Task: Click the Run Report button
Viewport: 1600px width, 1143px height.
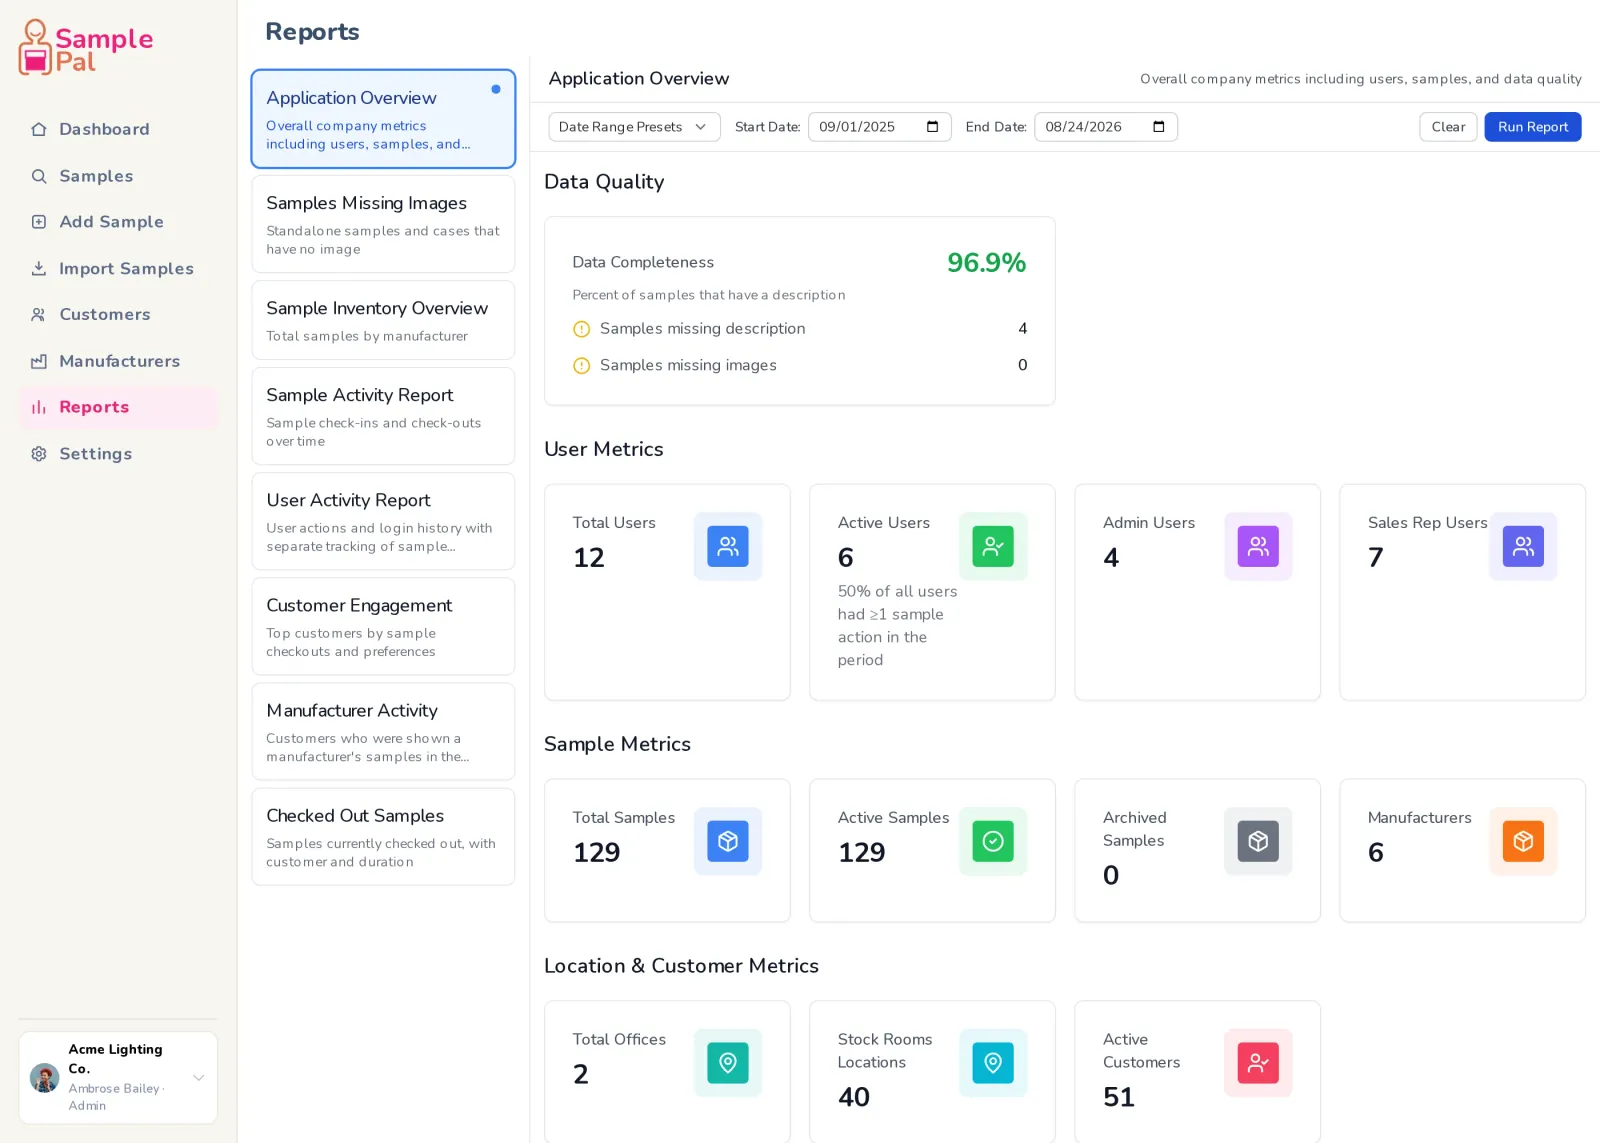Action: click(x=1532, y=127)
